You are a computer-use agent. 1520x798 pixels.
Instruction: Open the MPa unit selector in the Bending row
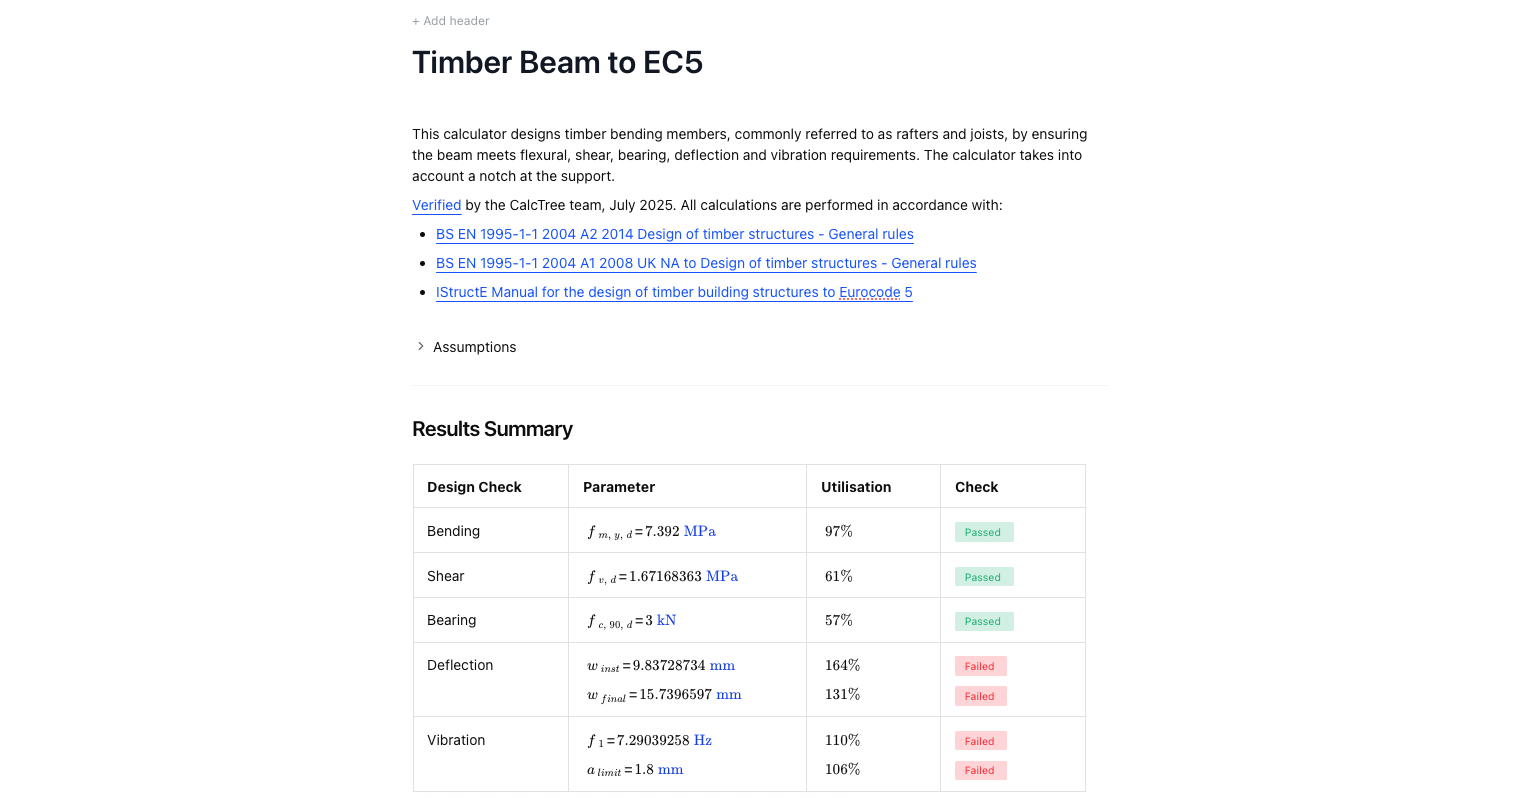click(x=700, y=531)
